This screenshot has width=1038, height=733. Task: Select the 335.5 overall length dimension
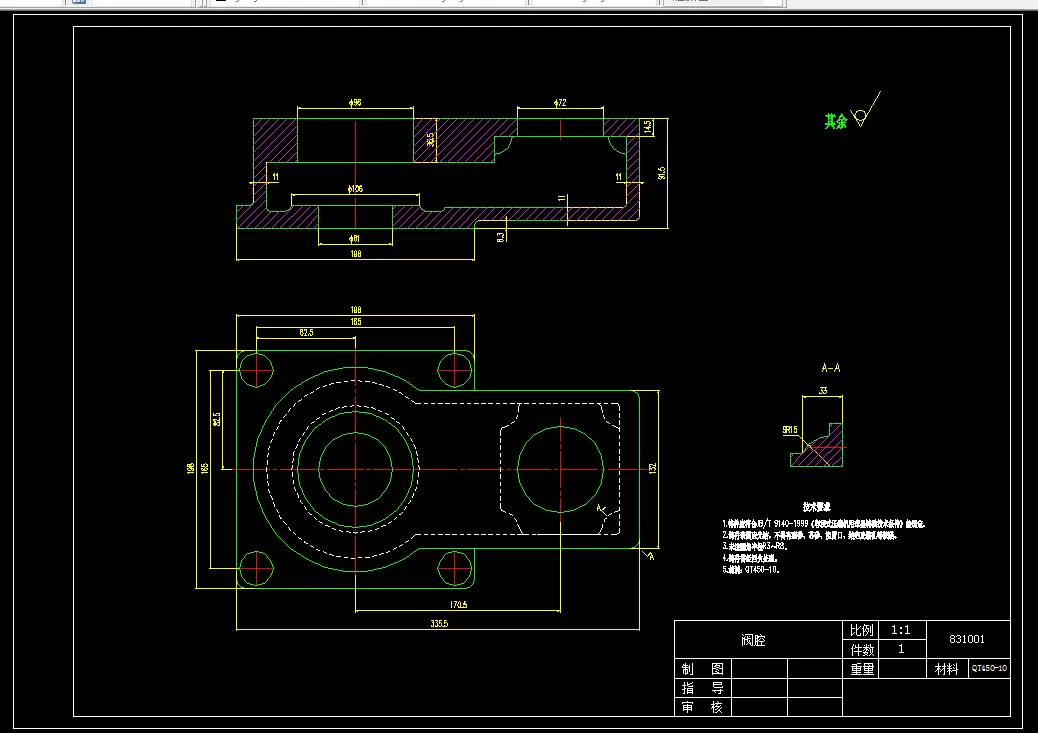[x=439, y=624]
